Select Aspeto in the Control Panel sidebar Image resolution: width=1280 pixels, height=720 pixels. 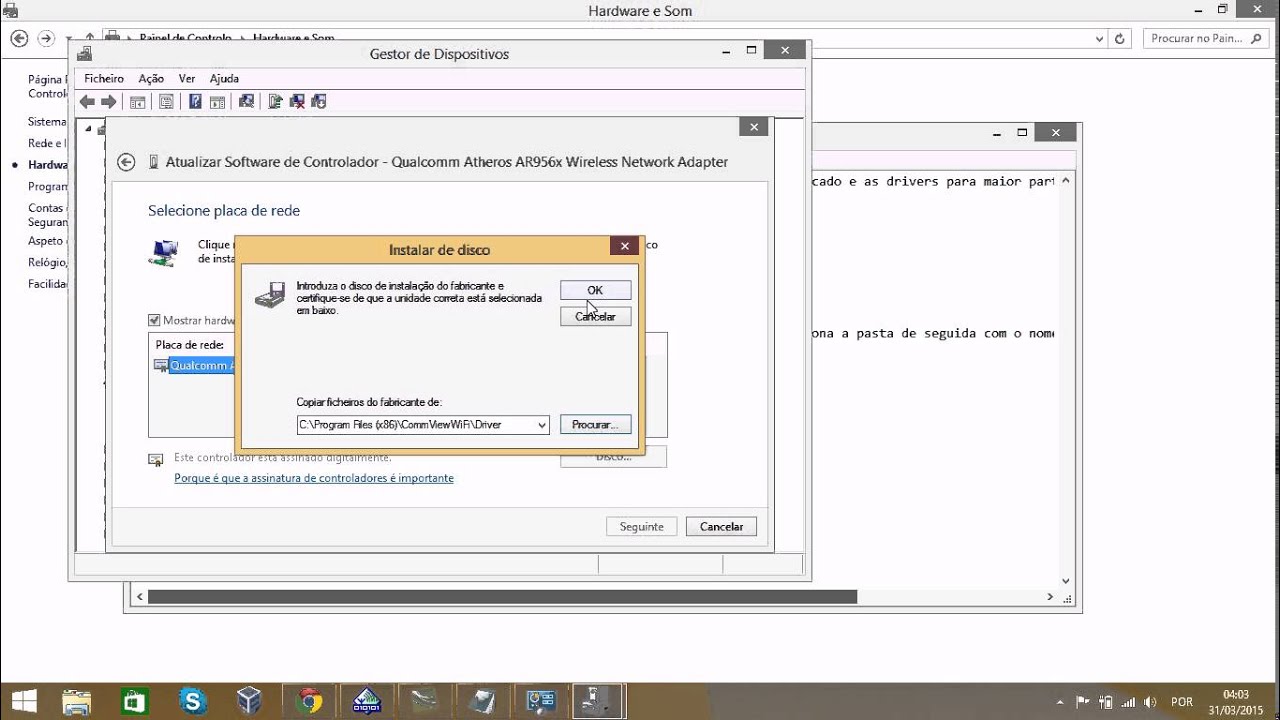pos(47,241)
